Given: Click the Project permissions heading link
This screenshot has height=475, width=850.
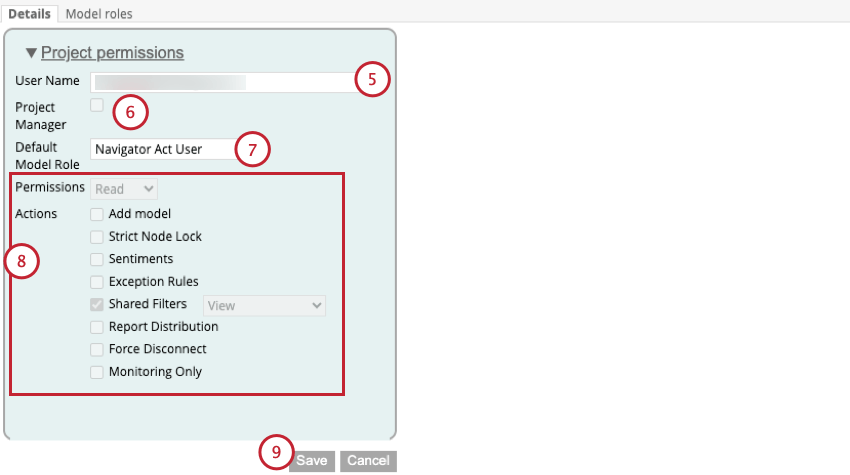Looking at the screenshot, I should (x=112, y=53).
